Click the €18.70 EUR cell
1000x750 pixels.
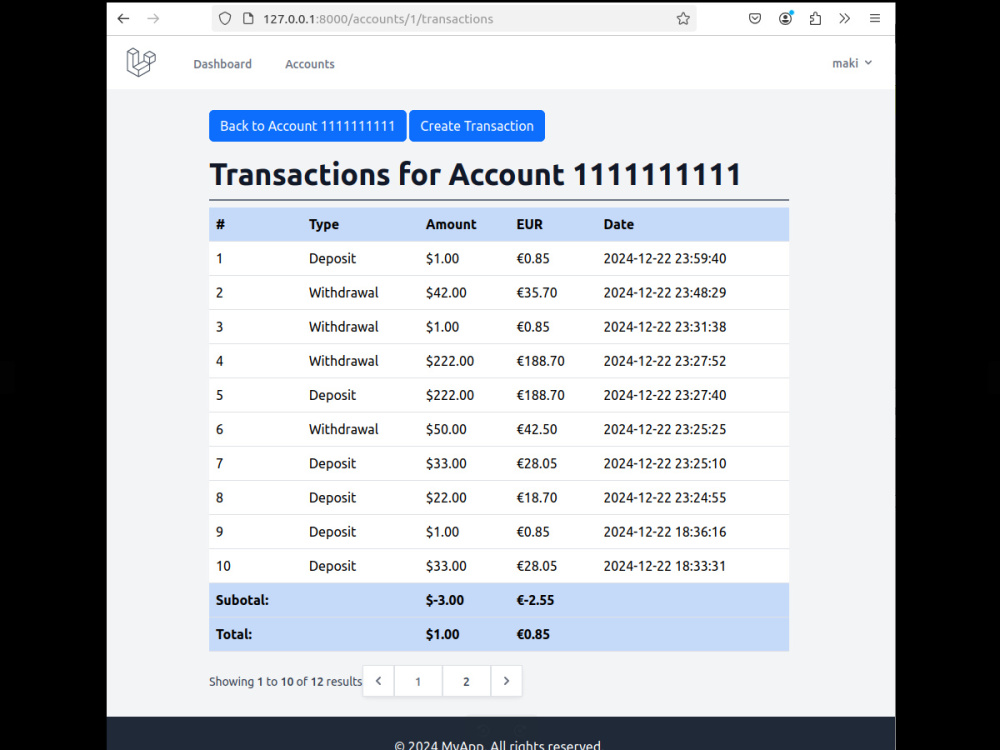click(536, 497)
